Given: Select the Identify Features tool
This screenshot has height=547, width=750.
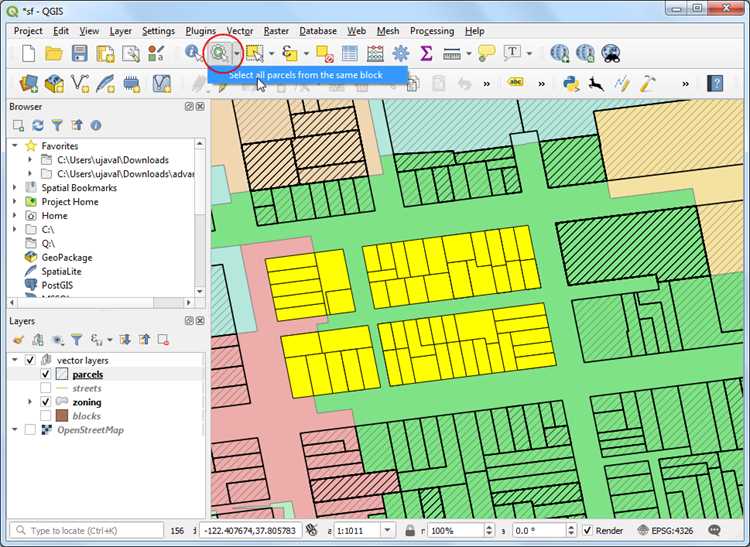Looking at the screenshot, I should coord(194,53).
